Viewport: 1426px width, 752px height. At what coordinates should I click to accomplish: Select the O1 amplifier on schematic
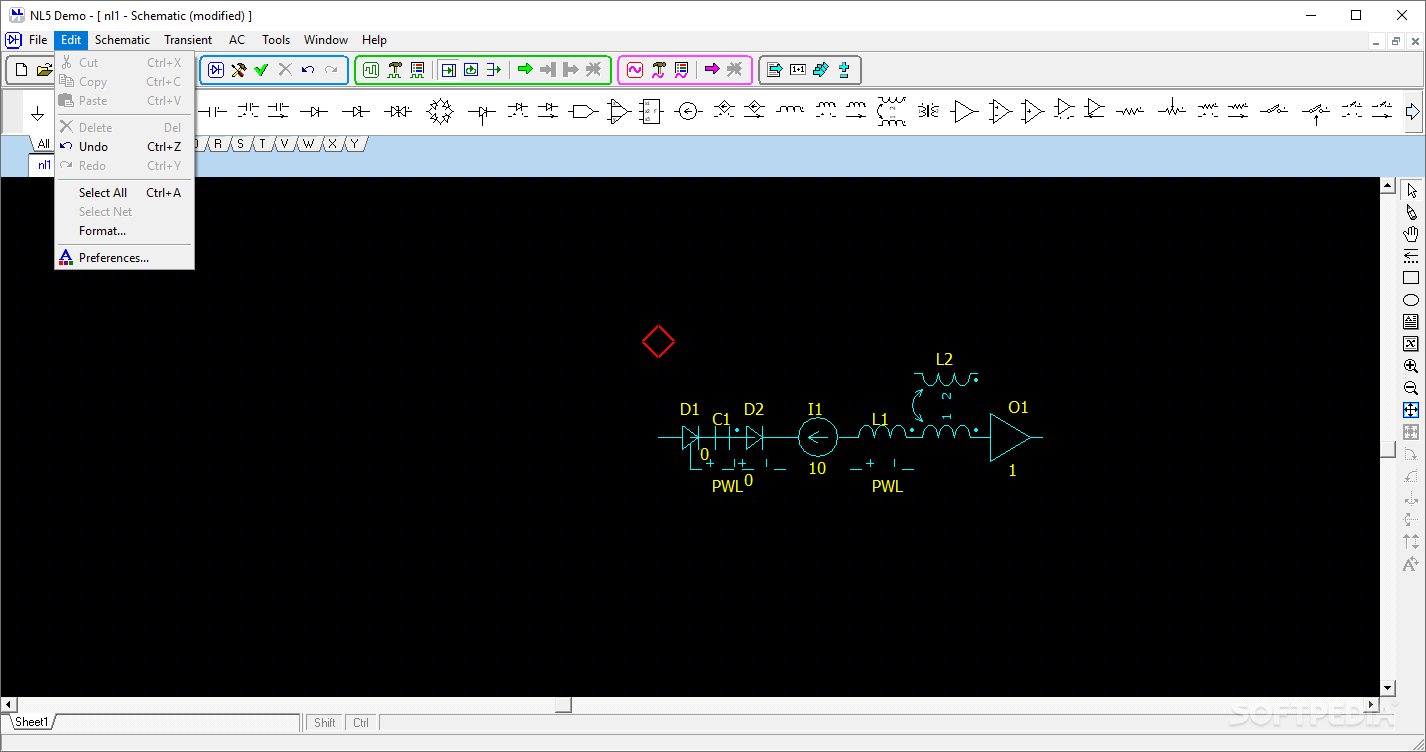pyautogui.click(x=1010, y=437)
